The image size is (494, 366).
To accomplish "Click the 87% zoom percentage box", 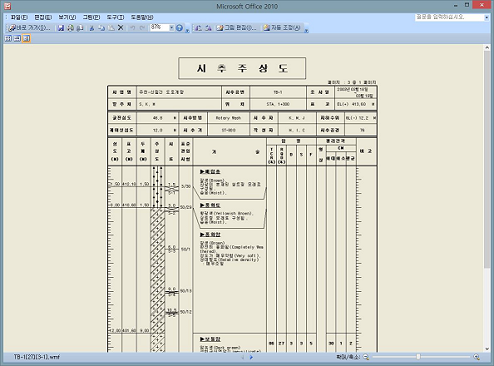I will coord(159,28).
